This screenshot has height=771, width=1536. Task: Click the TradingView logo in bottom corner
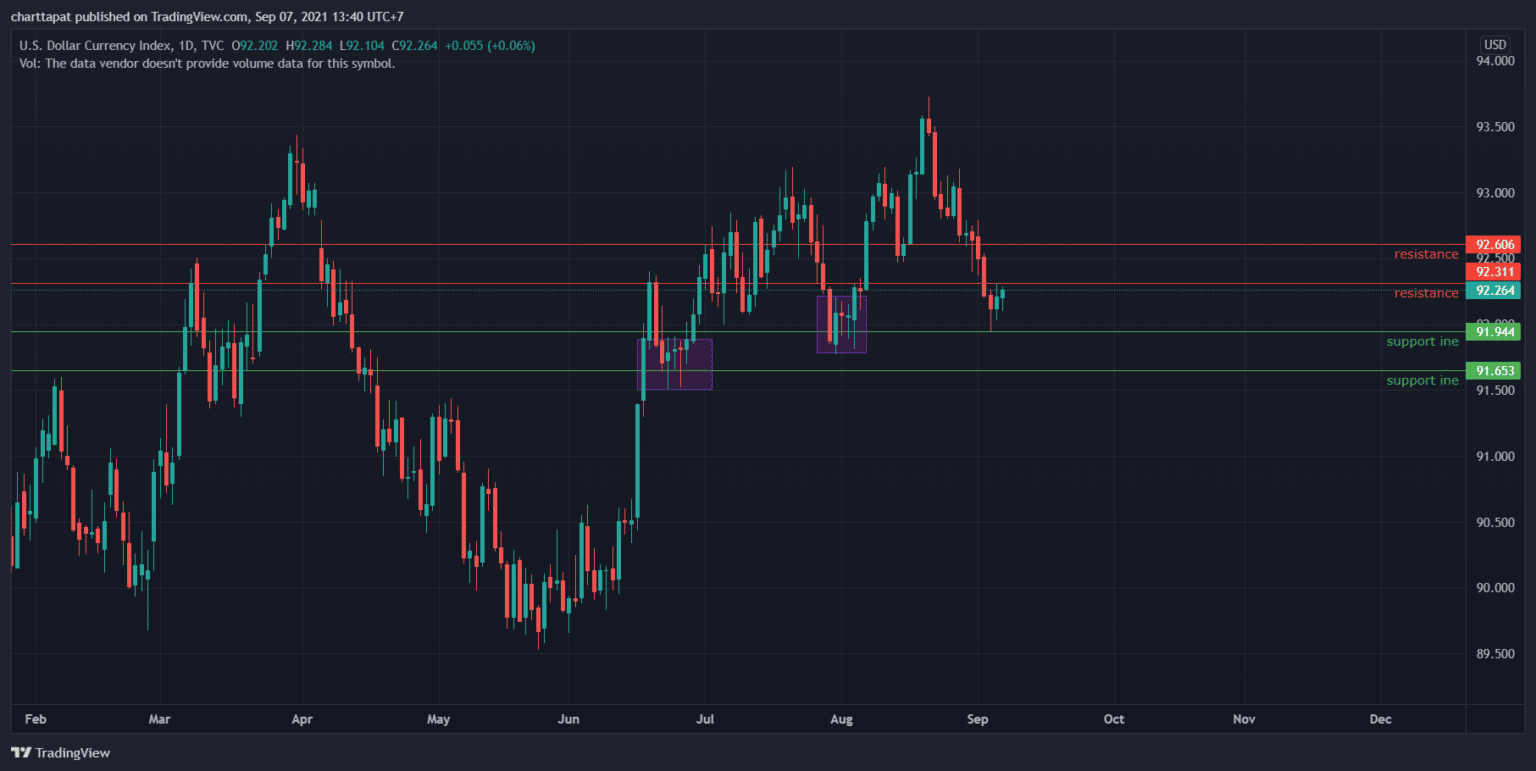[60, 752]
